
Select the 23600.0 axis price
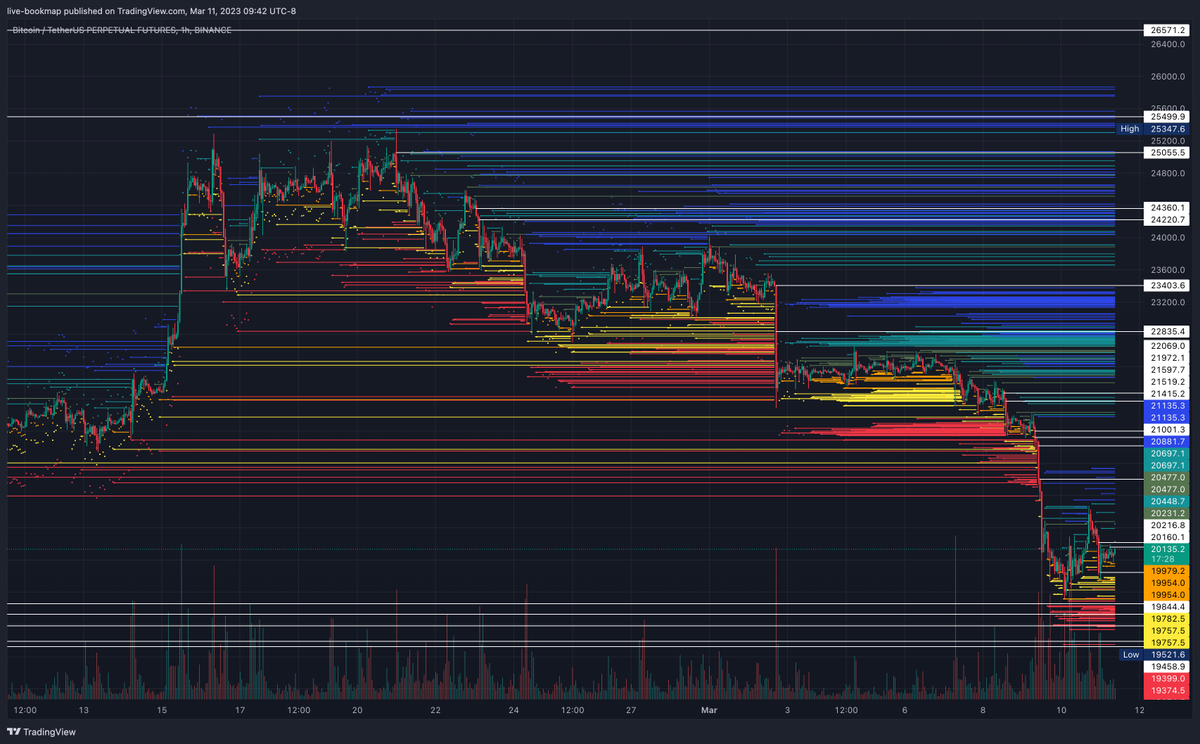pos(1168,270)
